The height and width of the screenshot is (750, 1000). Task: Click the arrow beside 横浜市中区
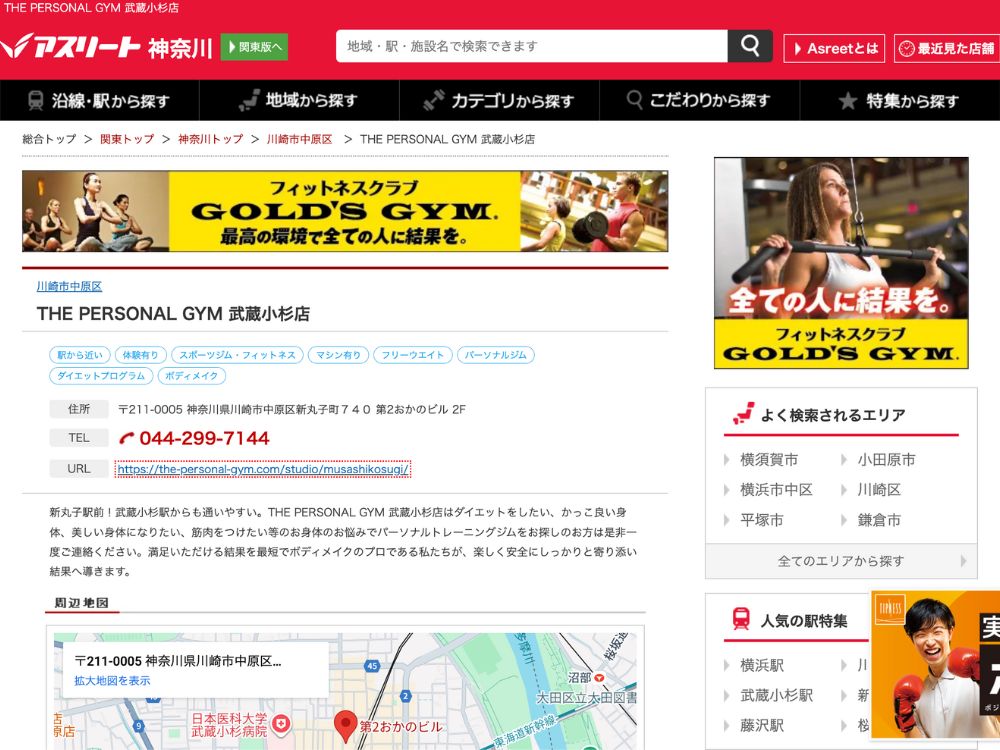[x=726, y=490]
